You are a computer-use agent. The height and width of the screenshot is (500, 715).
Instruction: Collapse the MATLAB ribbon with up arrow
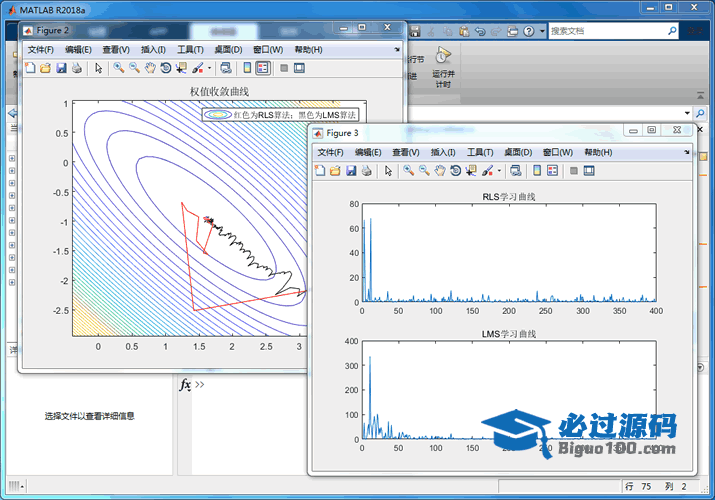point(700,95)
